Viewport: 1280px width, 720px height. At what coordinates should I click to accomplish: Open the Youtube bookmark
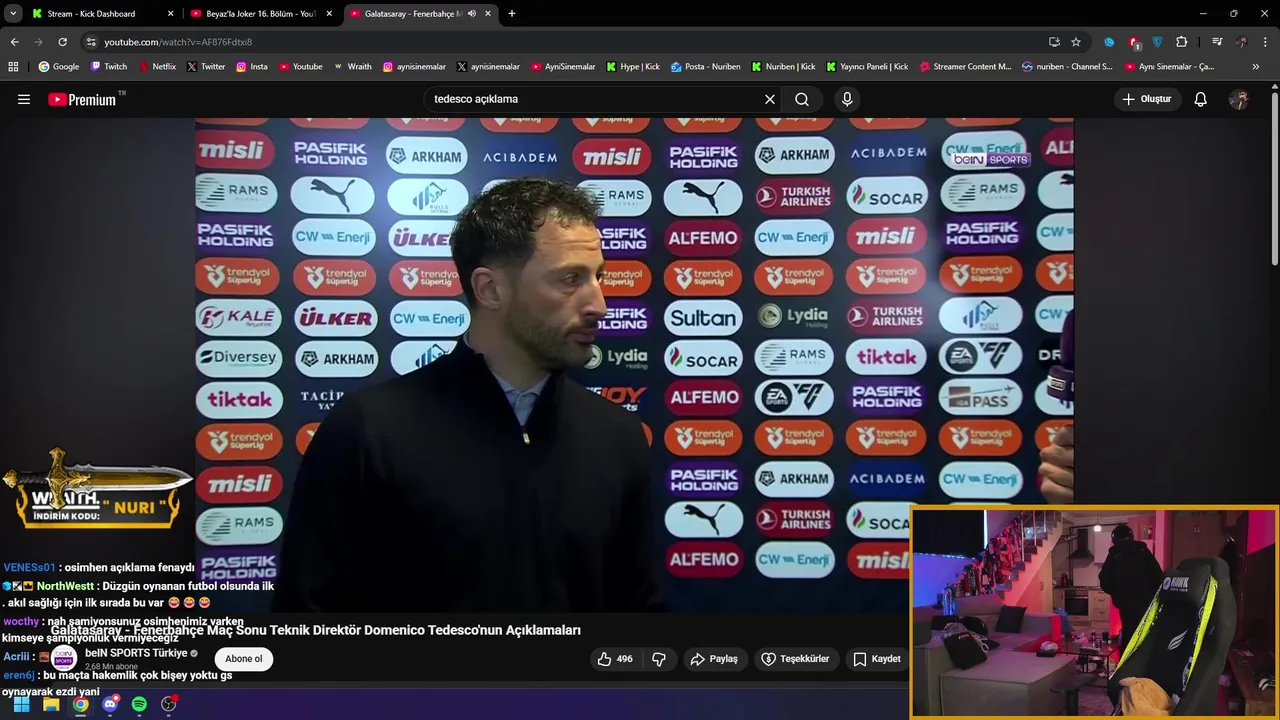coord(300,67)
